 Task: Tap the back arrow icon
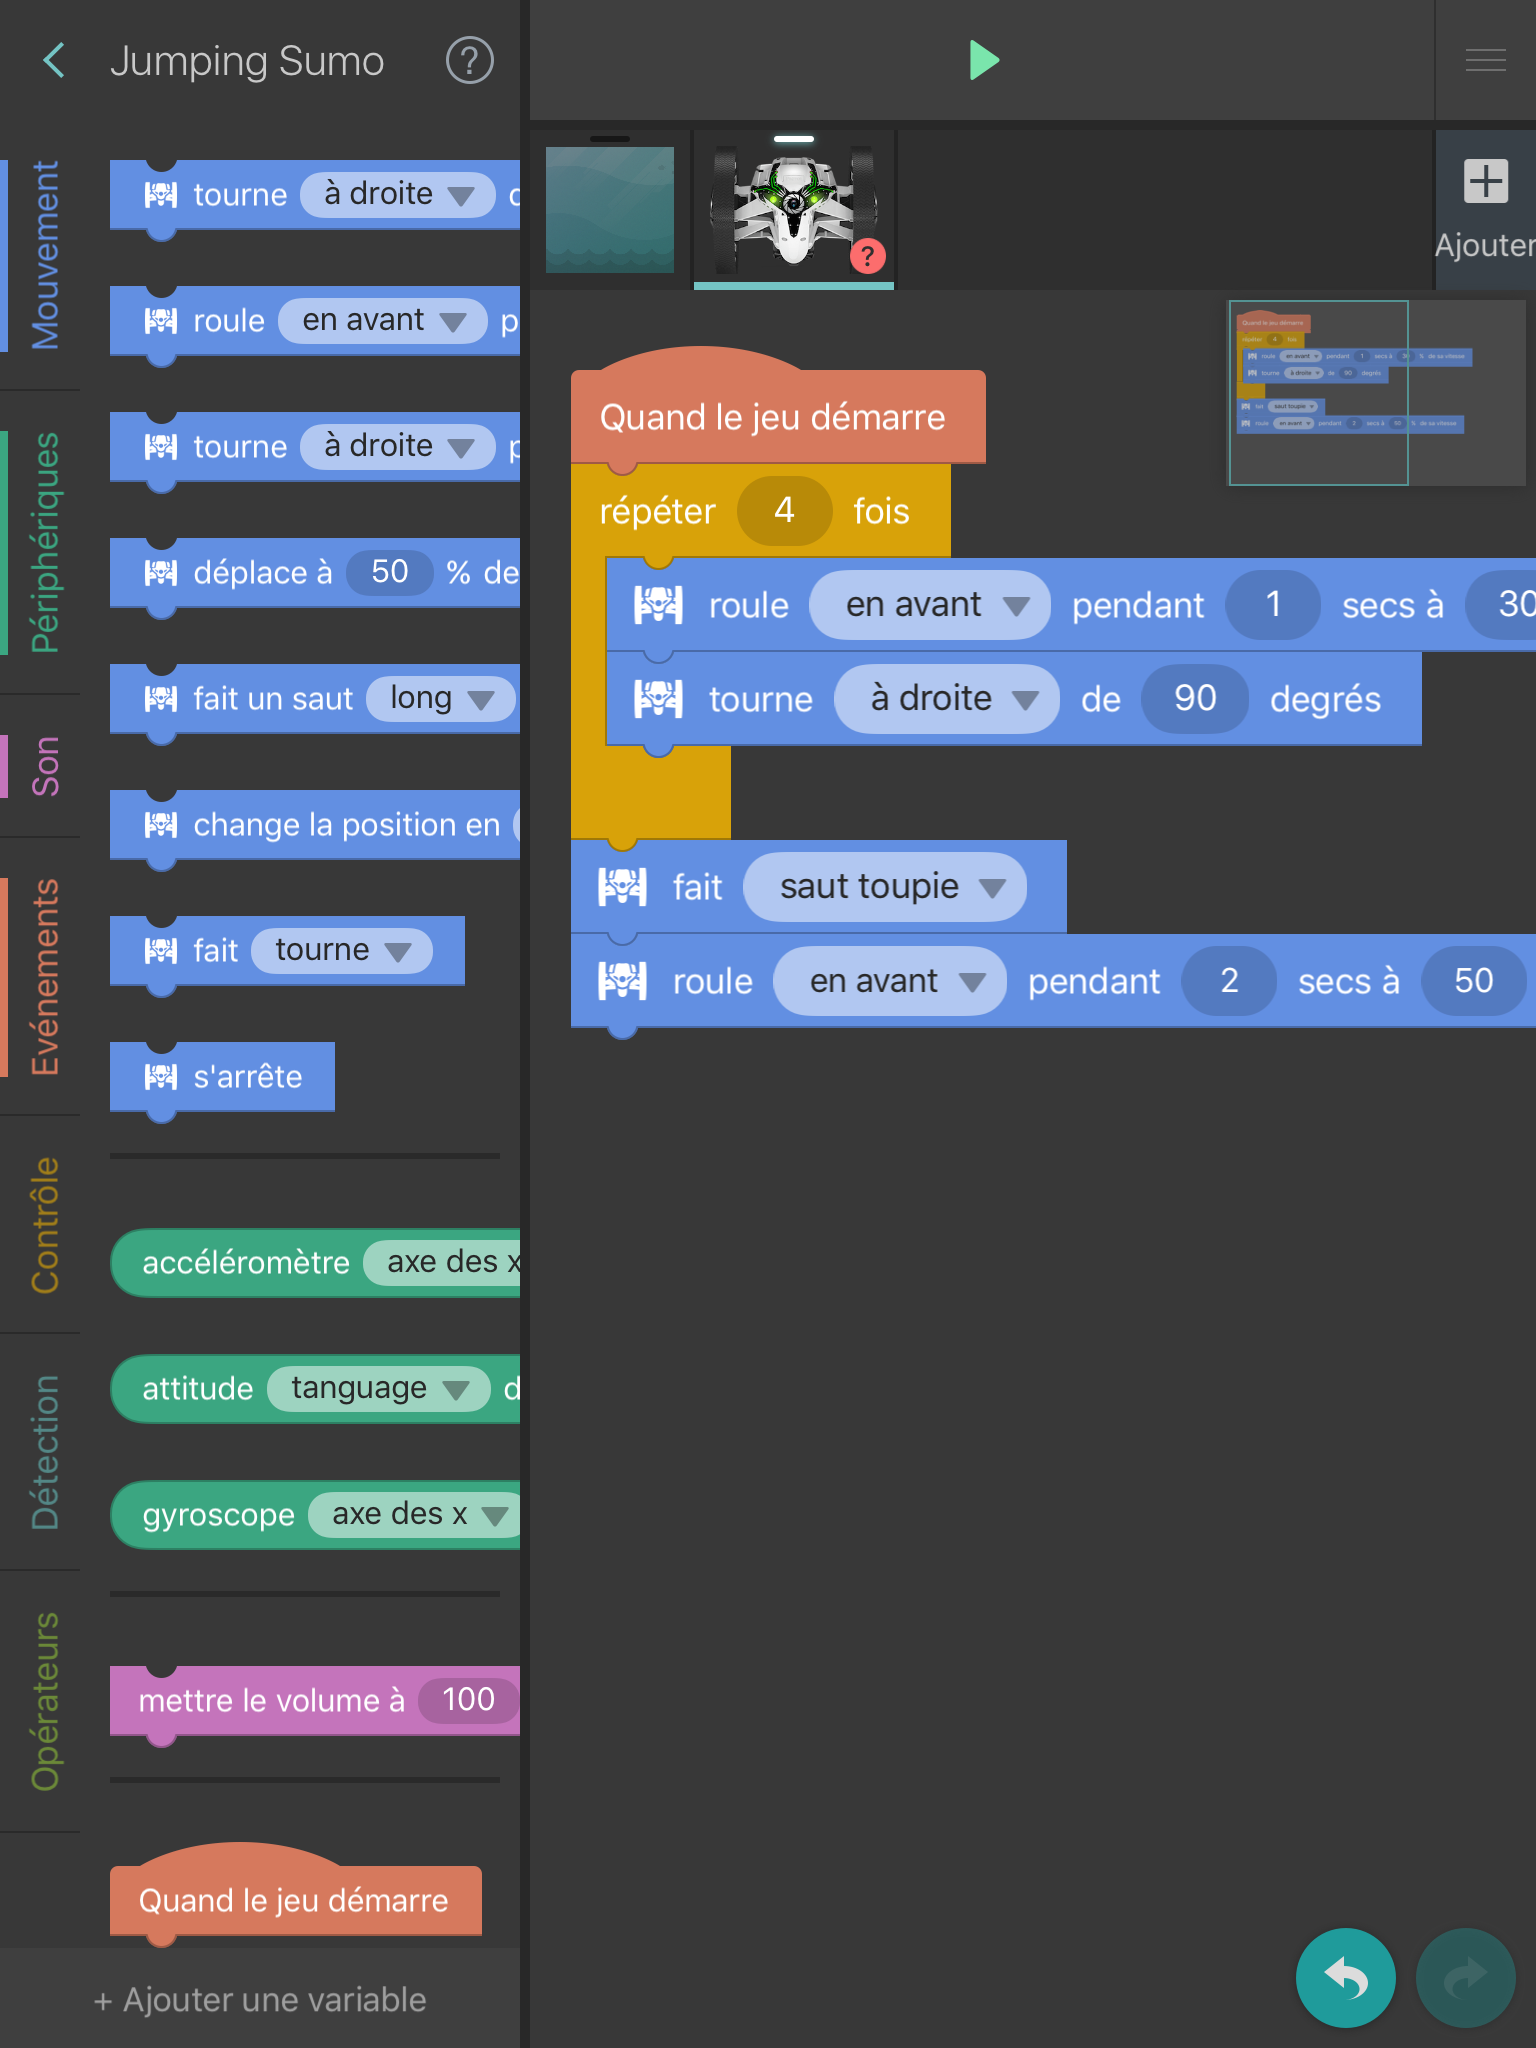(x=55, y=61)
